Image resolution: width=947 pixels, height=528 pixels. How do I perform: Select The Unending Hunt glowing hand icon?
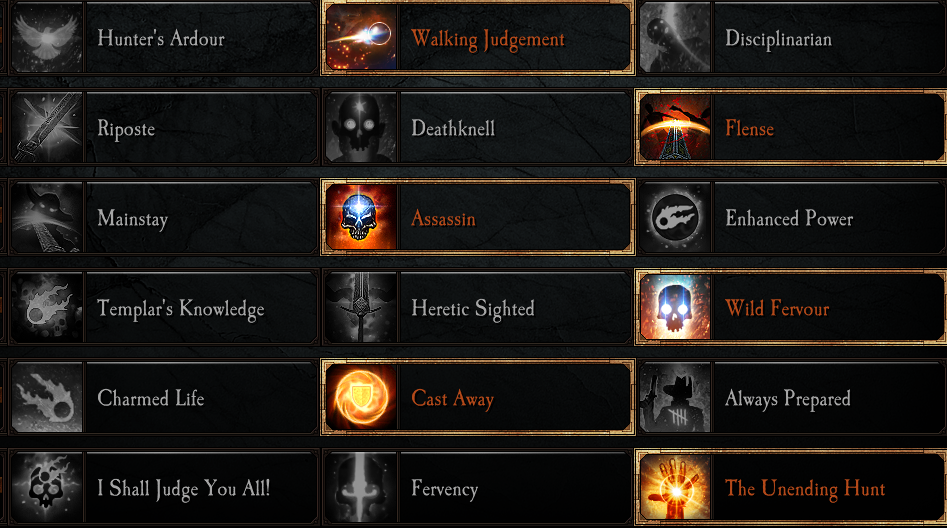coord(675,488)
